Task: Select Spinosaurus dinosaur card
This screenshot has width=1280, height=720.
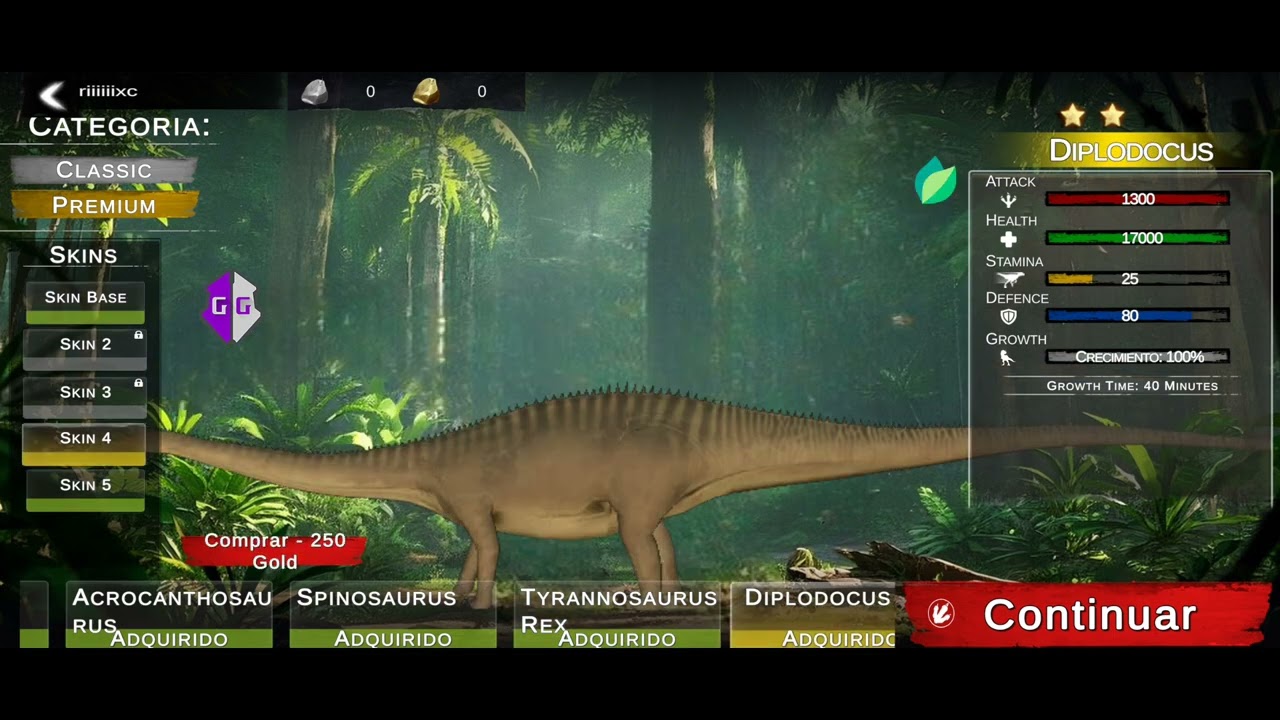Action: click(x=393, y=615)
